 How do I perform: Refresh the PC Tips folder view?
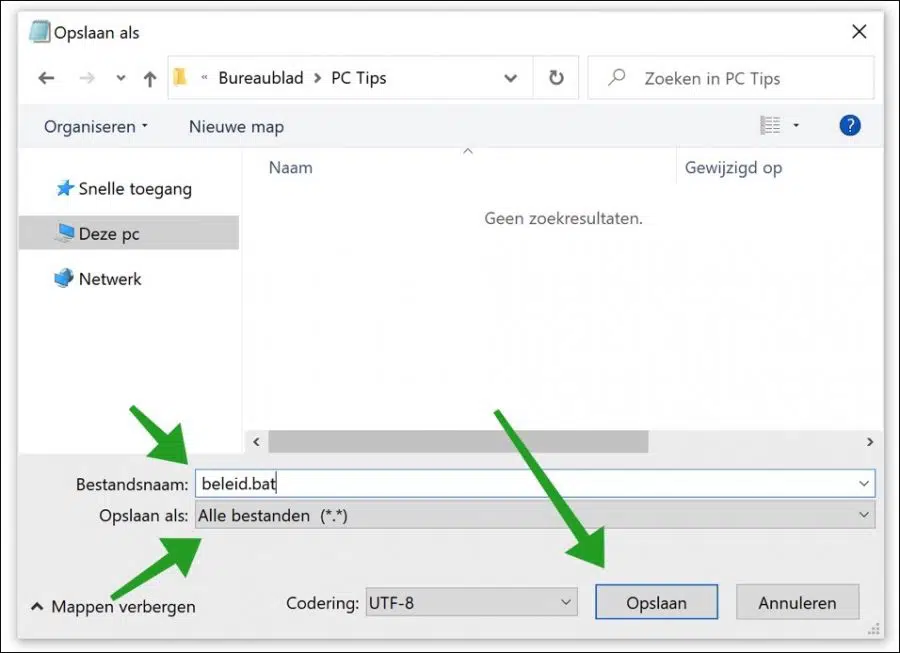point(556,77)
